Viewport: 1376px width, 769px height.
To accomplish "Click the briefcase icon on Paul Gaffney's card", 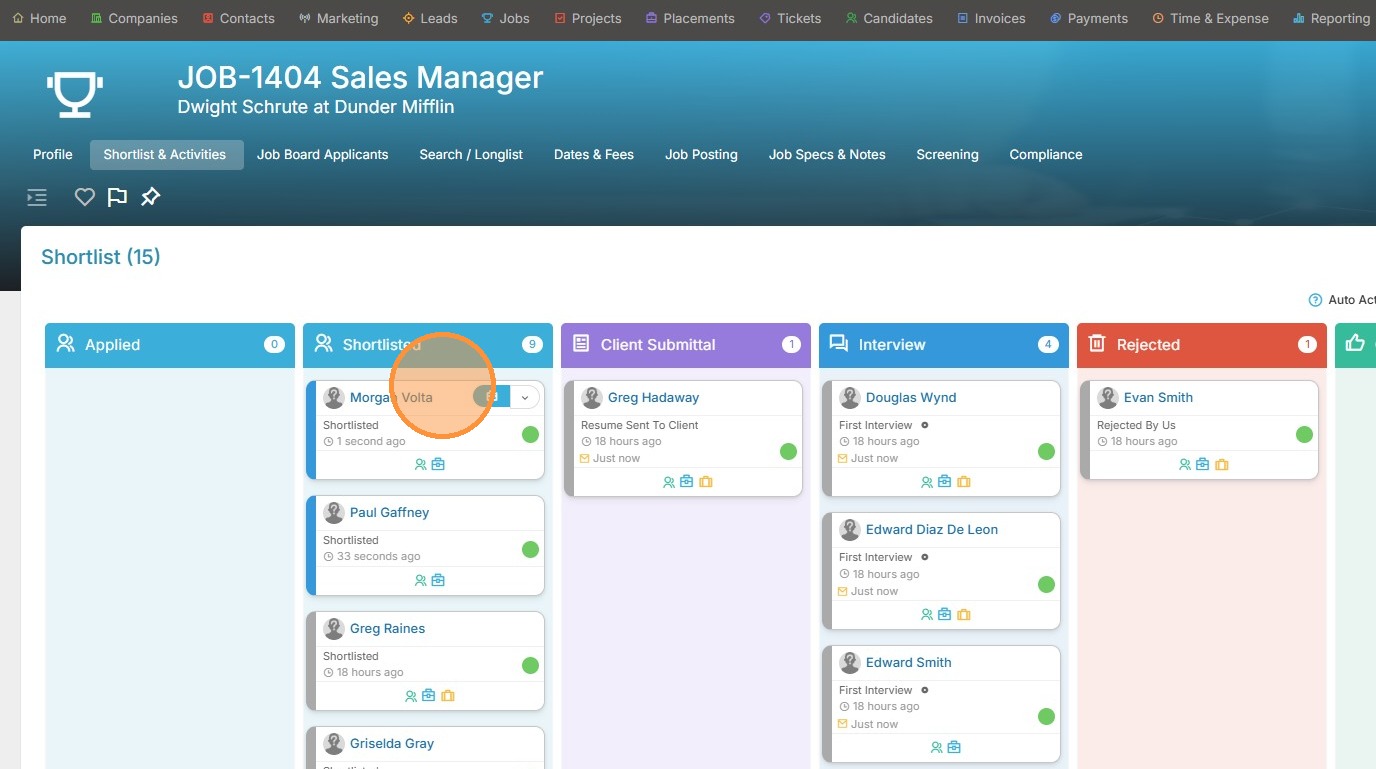I will 438,580.
